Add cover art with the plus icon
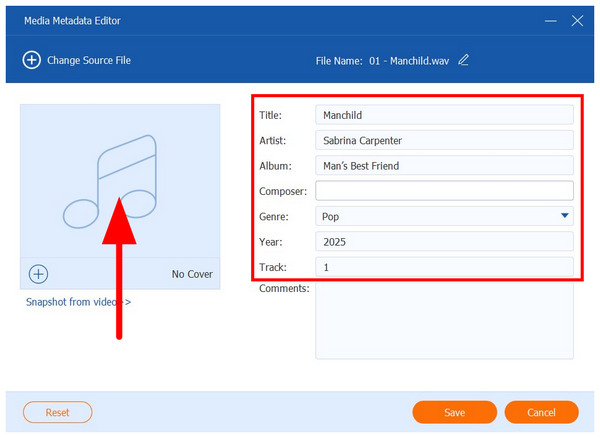The image size is (600, 438). coord(38,274)
